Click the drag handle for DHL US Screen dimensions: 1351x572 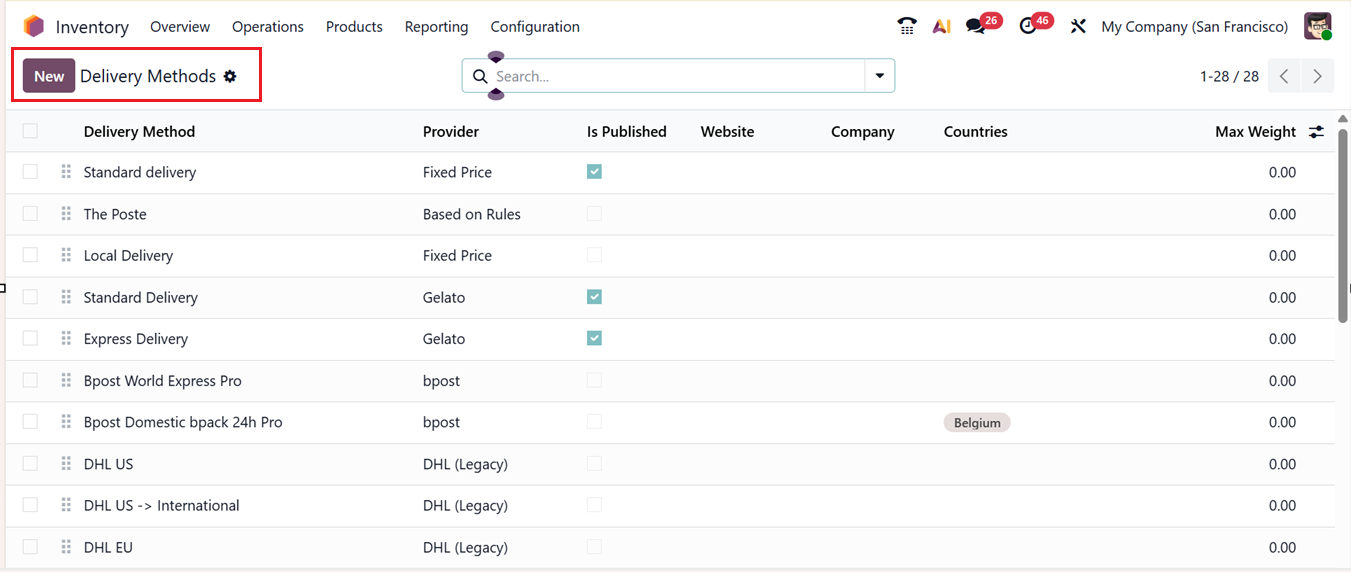point(66,464)
